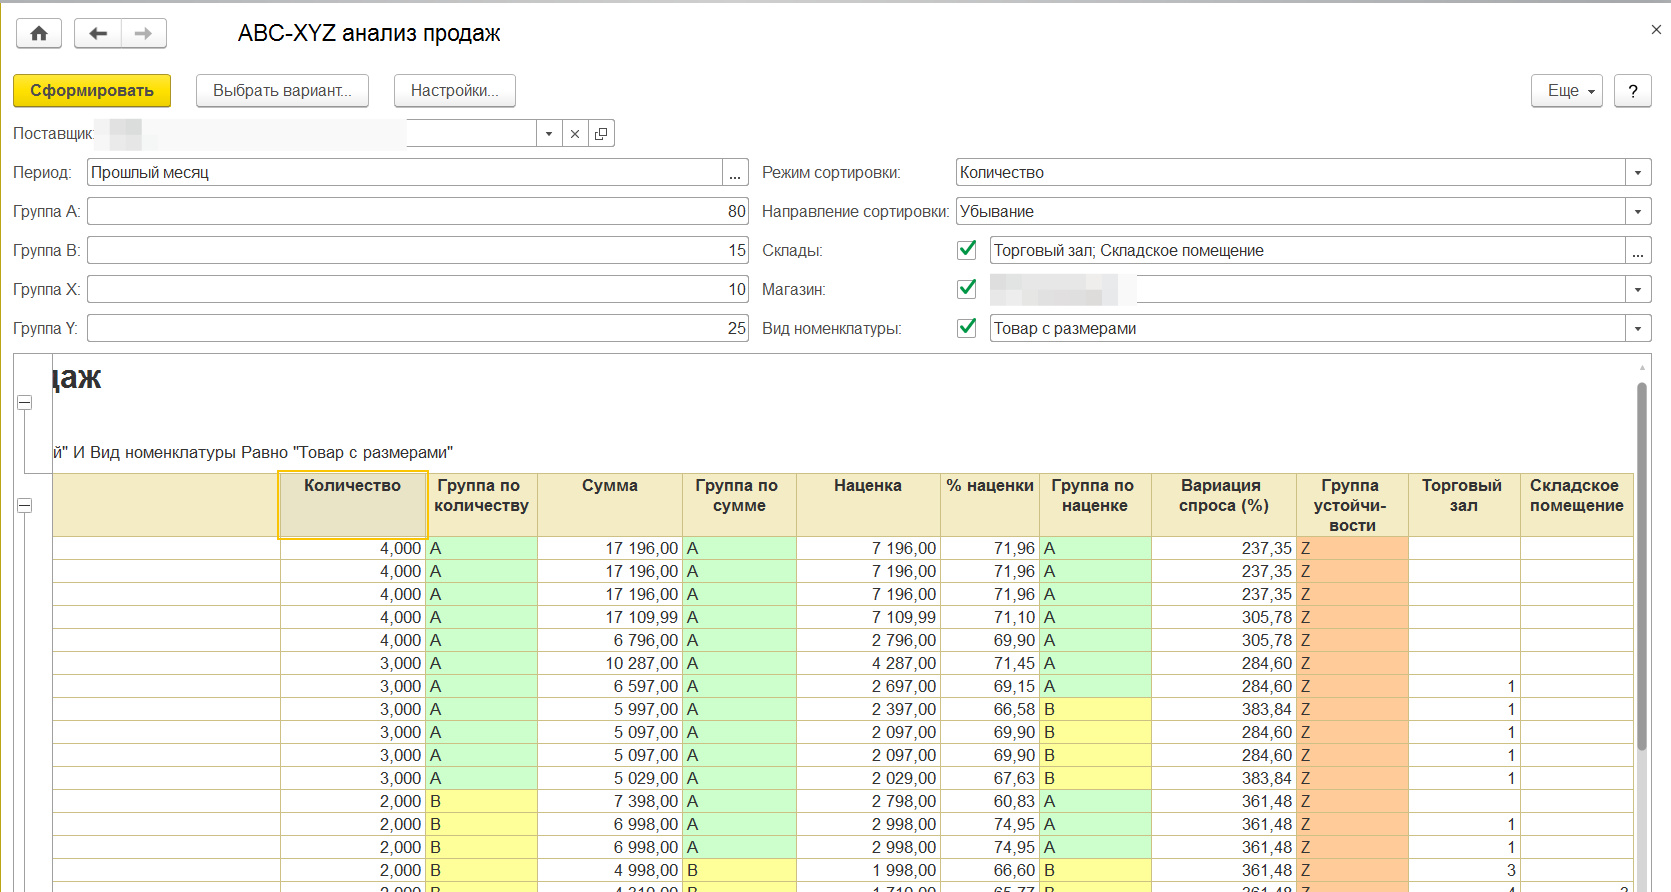1671x892 pixels.
Task: Uncheck the Вид номенклатуры checkbox
Action: pos(967,328)
